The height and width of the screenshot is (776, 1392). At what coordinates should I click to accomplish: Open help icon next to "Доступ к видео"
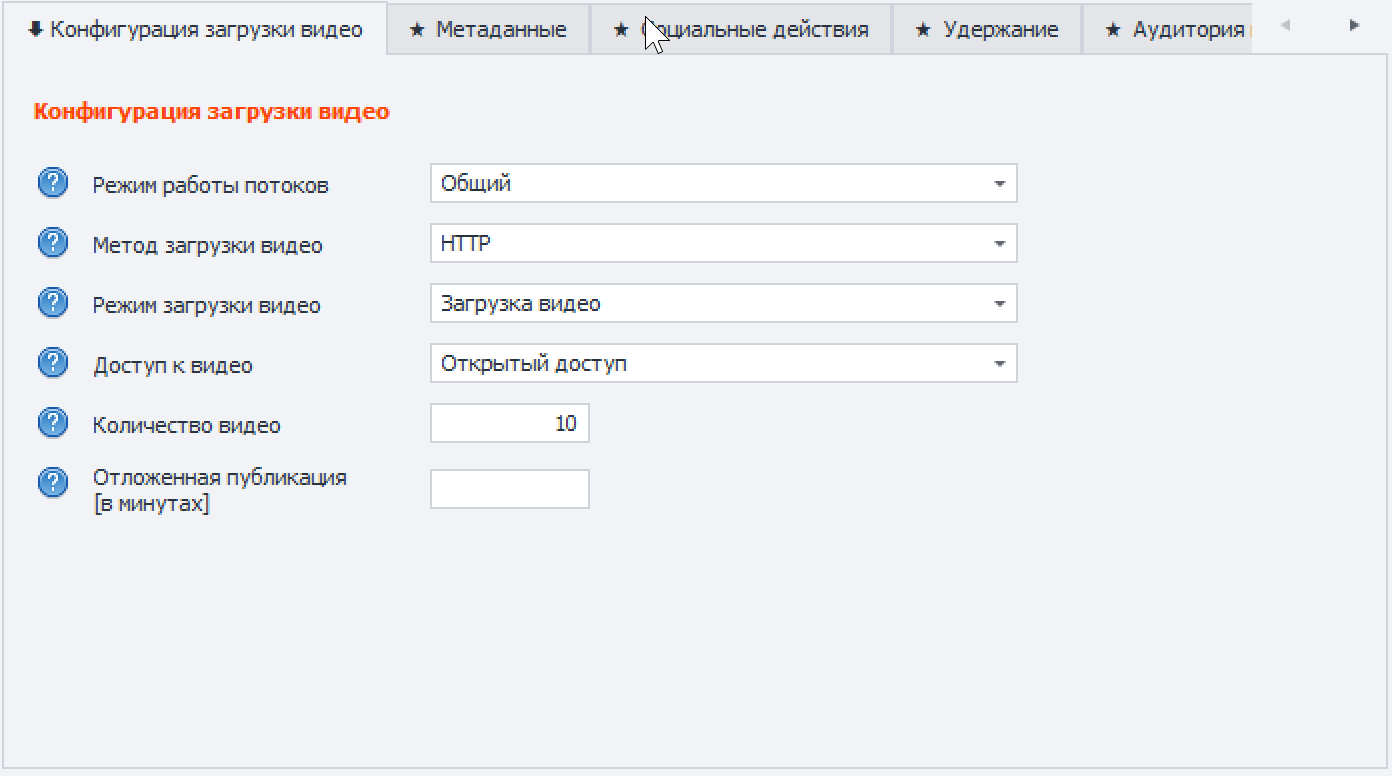tap(52, 362)
